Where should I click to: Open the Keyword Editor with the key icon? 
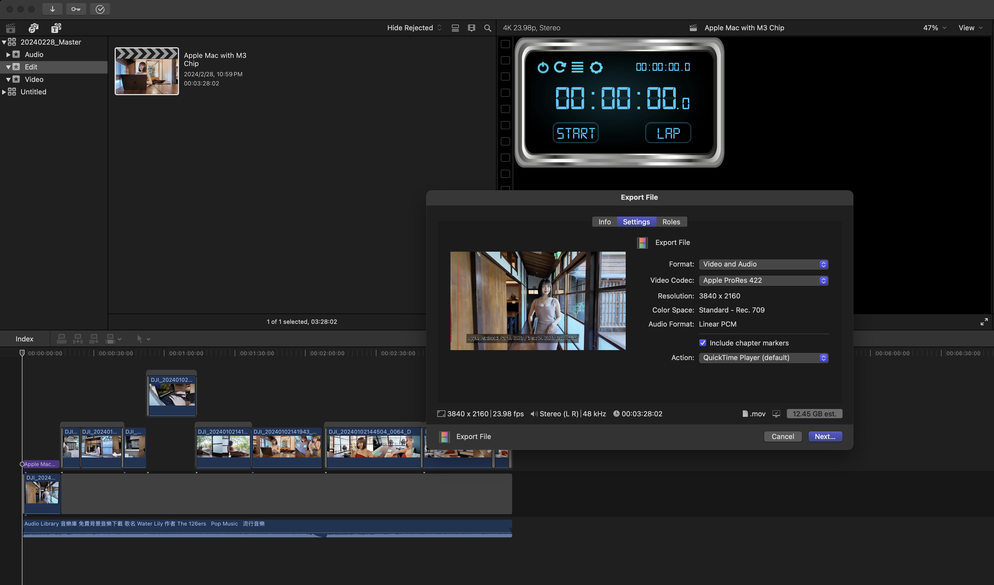point(75,9)
